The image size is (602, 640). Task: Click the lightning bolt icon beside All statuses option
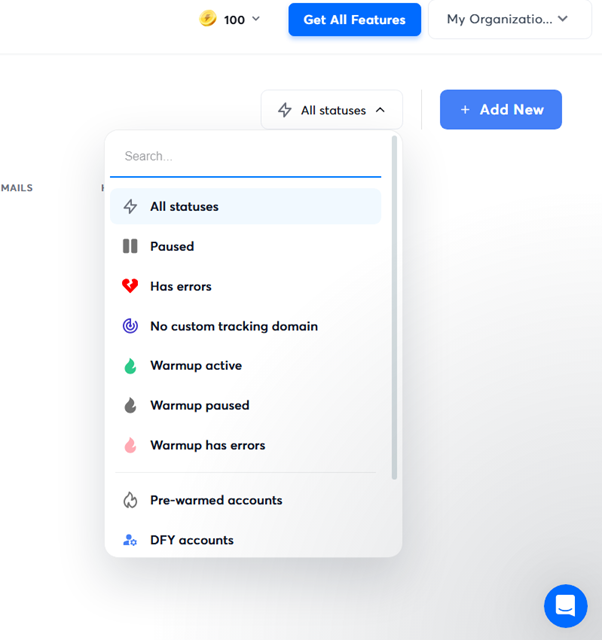[130, 207]
